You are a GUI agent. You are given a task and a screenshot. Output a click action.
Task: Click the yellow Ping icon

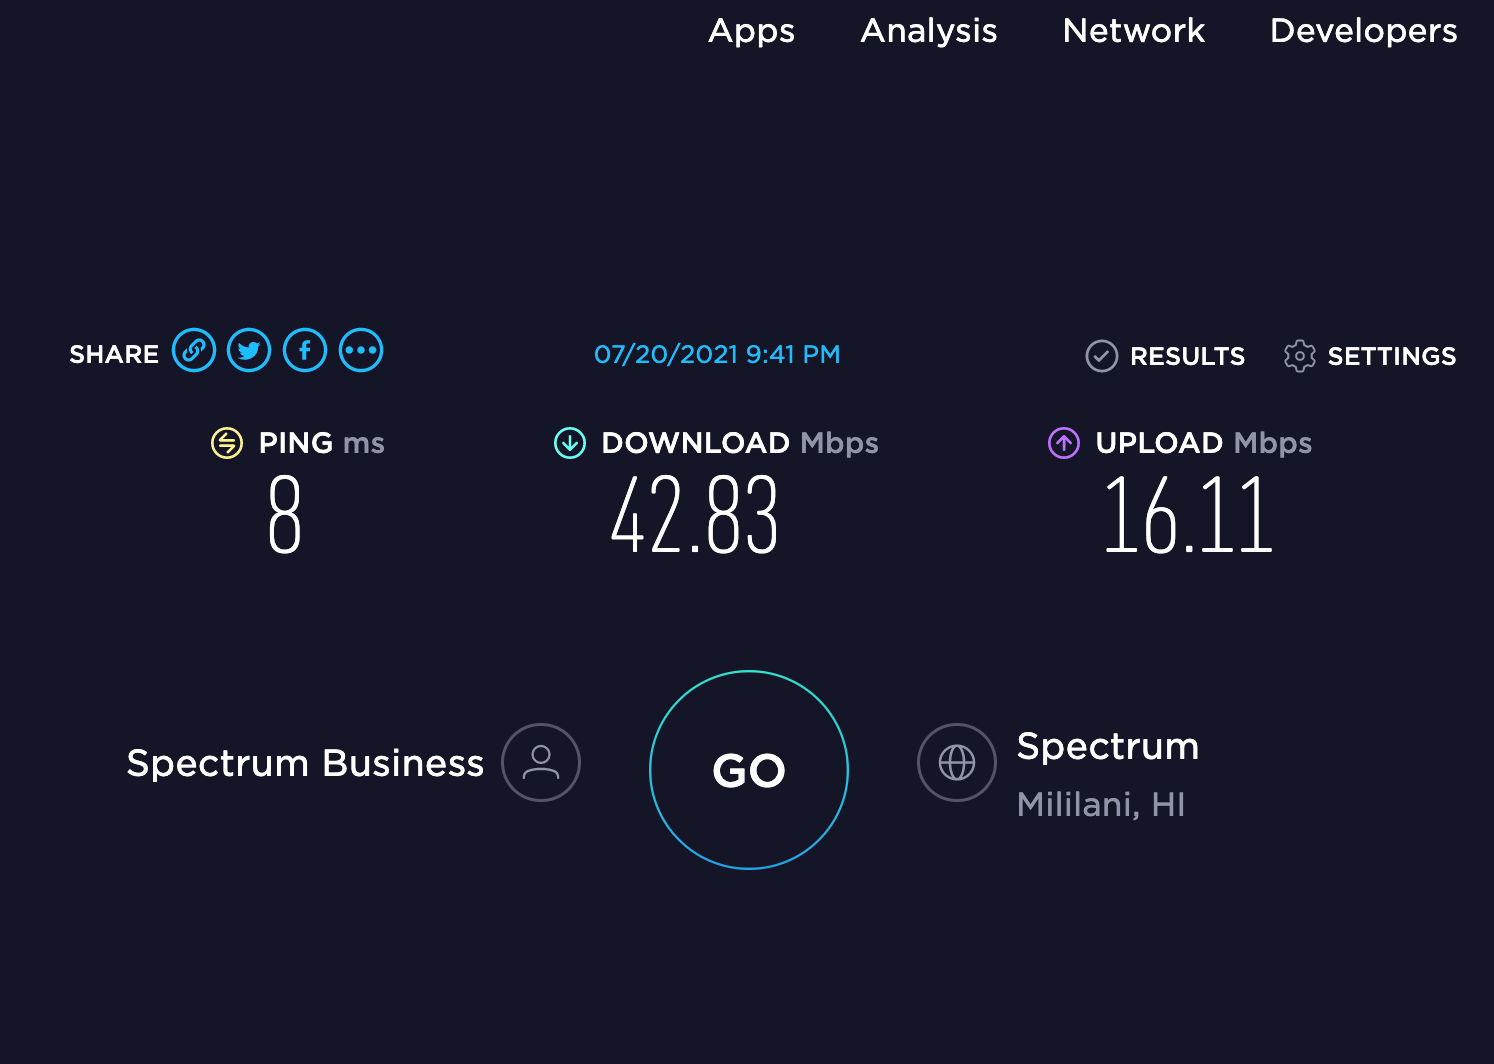(x=226, y=442)
